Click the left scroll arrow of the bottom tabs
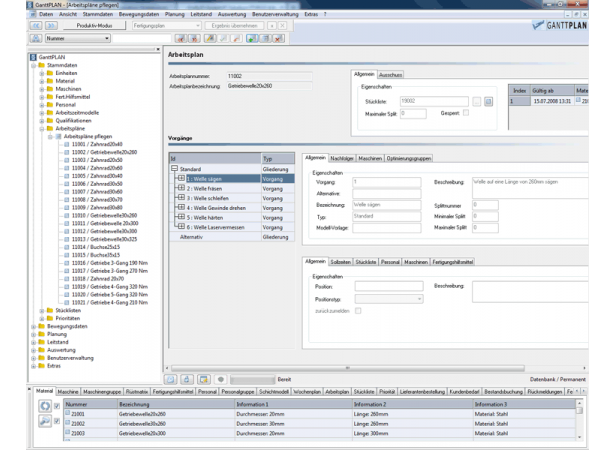This screenshot has height=450, width=615. pyautogui.click(x=577, y=392)
